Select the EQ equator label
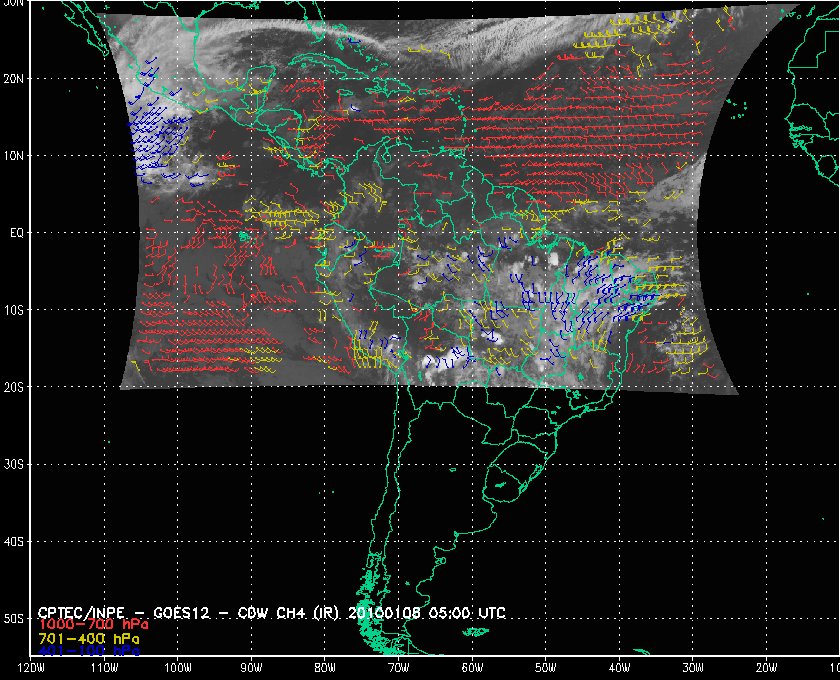840x680 pixels. (17, 233)
